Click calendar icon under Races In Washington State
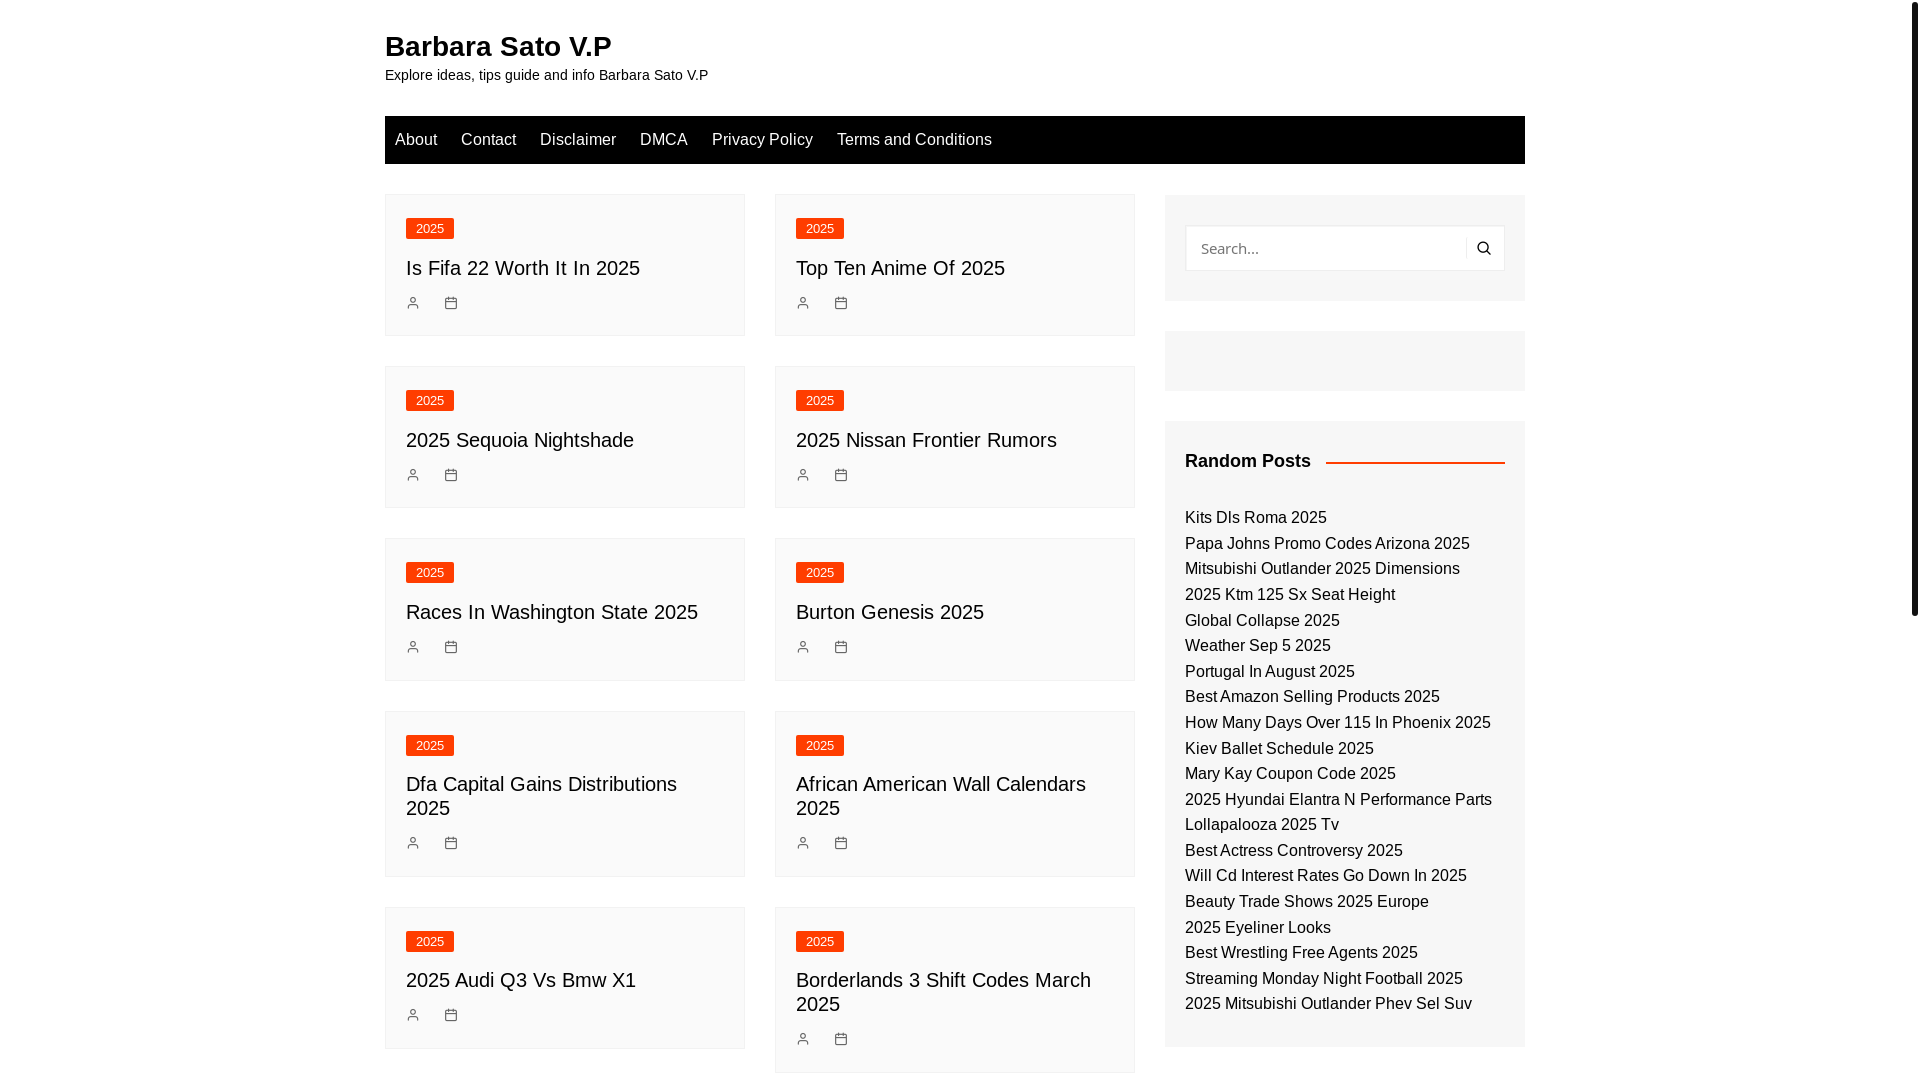Viewport: 1920px width, 1080px height. pos(451,647)
